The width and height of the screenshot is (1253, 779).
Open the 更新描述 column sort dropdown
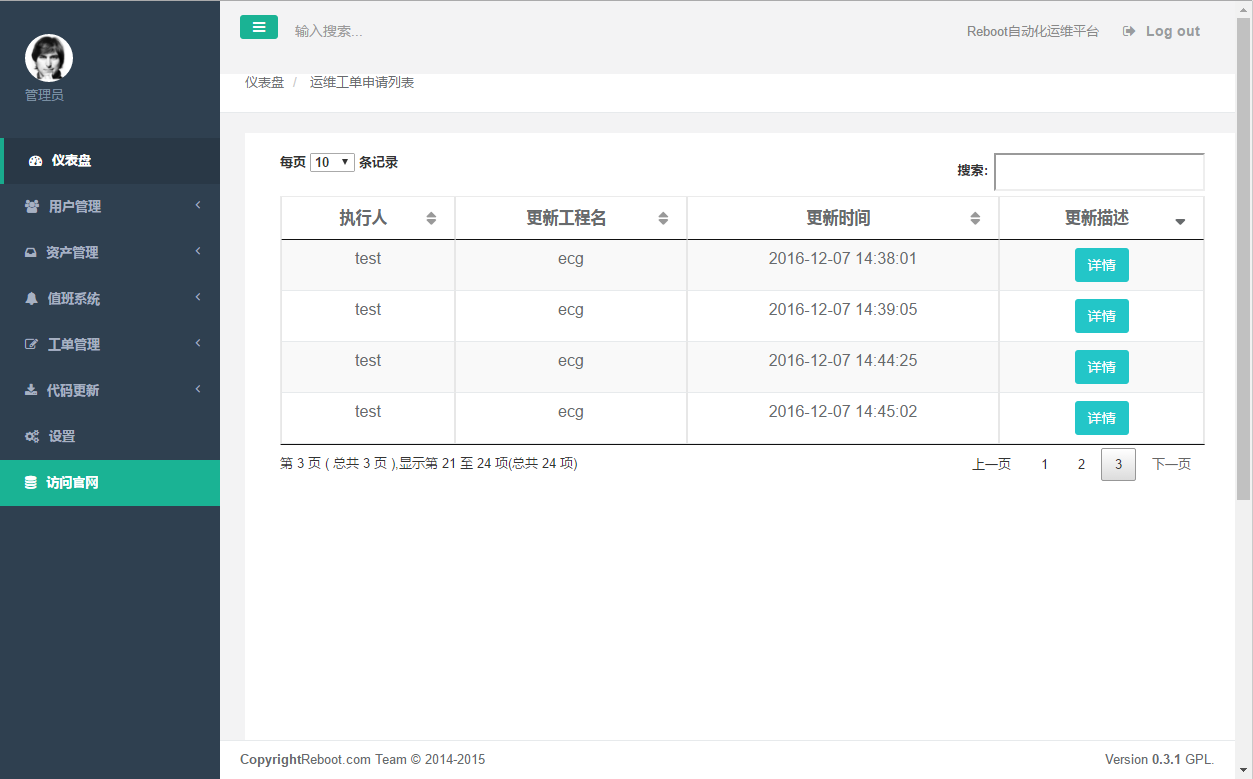[1180, 218]
